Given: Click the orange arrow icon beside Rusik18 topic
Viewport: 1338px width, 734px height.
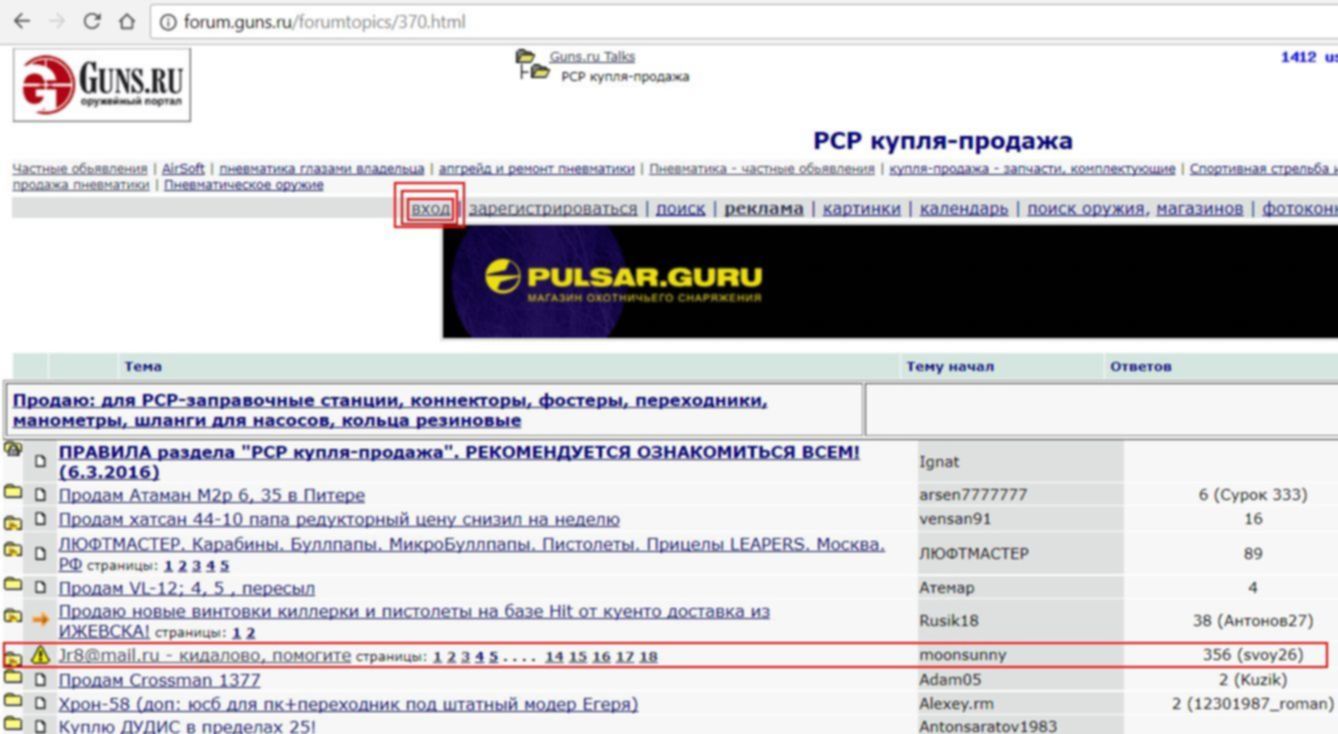Looking at the screenshot, I should pyautogui.click(x=40, y=620).
